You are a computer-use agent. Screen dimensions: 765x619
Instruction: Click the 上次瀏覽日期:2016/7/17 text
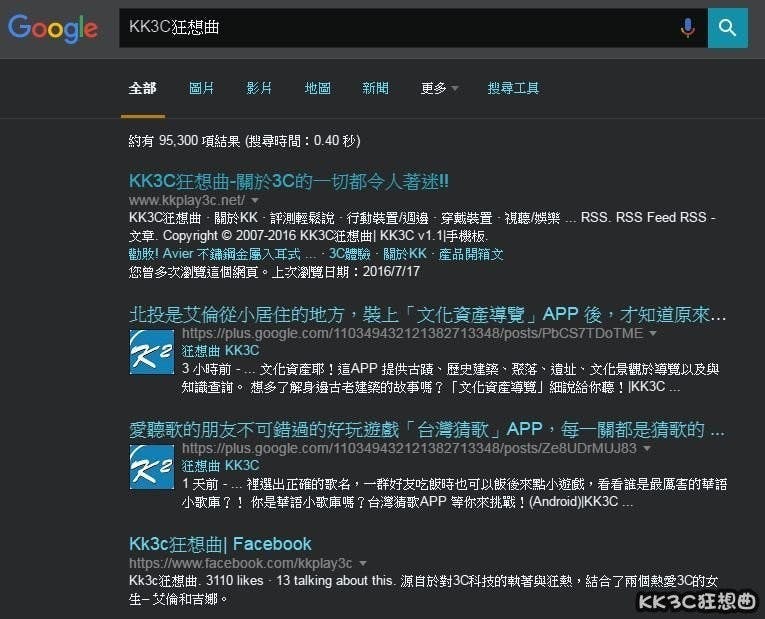click(345, 272)
